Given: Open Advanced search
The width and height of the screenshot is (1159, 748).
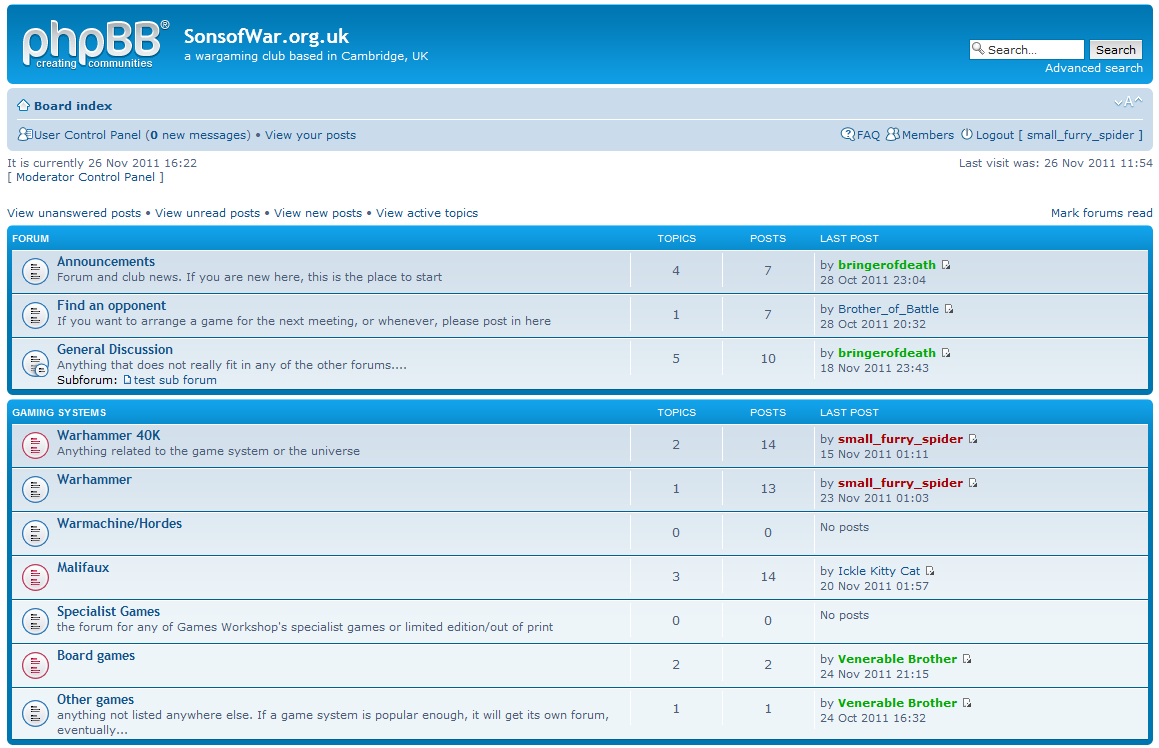Looking at the screenshot, I should [x=1093, y=68].
